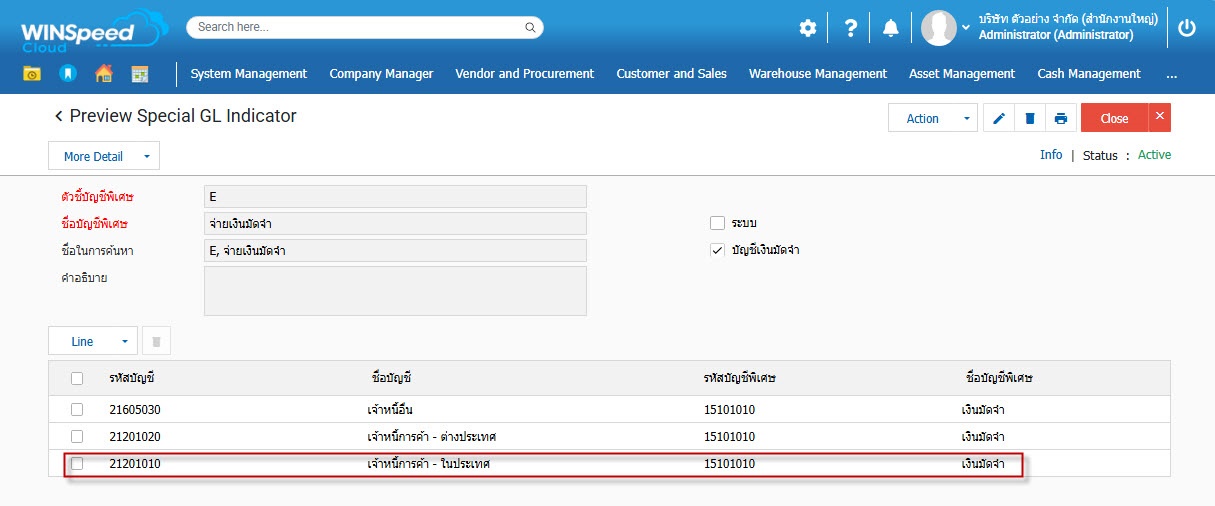Tick the ระบบ checkbox
This screenshot has height=506, width=1215.
(717, 223)
